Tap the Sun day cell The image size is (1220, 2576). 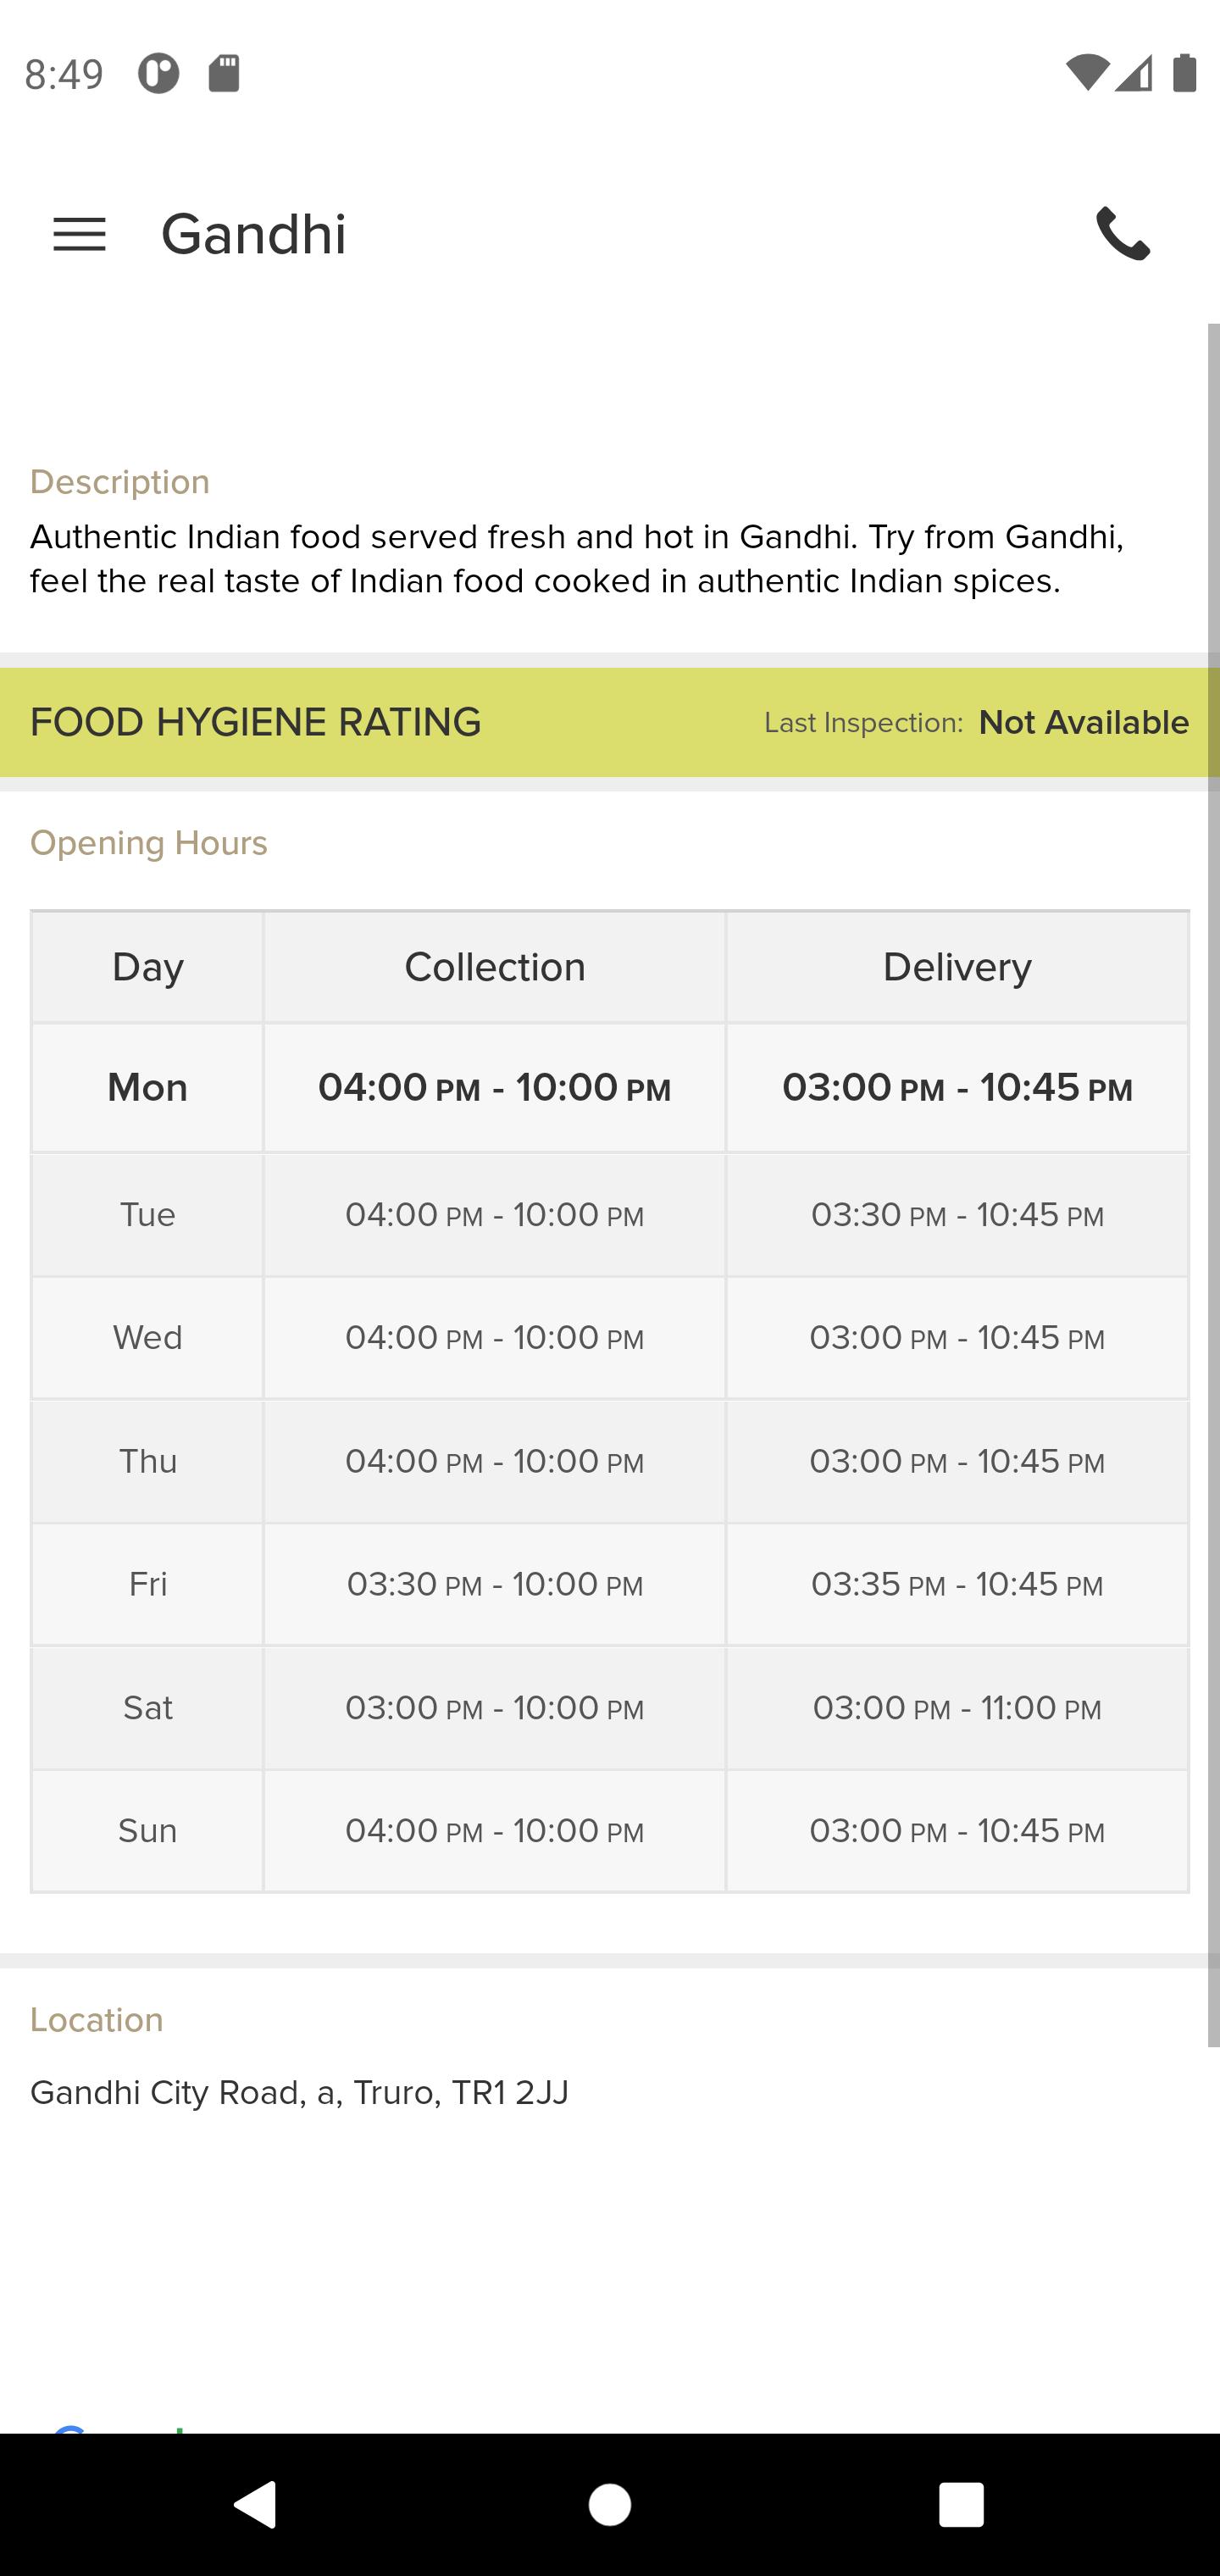(x=148, y=1831)
